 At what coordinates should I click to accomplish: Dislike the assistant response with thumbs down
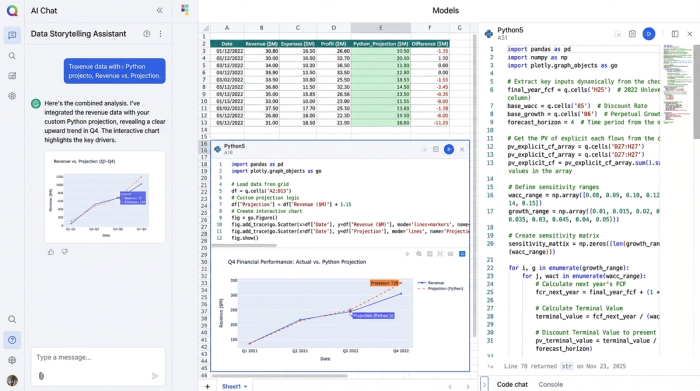pyautogui.click(x=65, y=252)
